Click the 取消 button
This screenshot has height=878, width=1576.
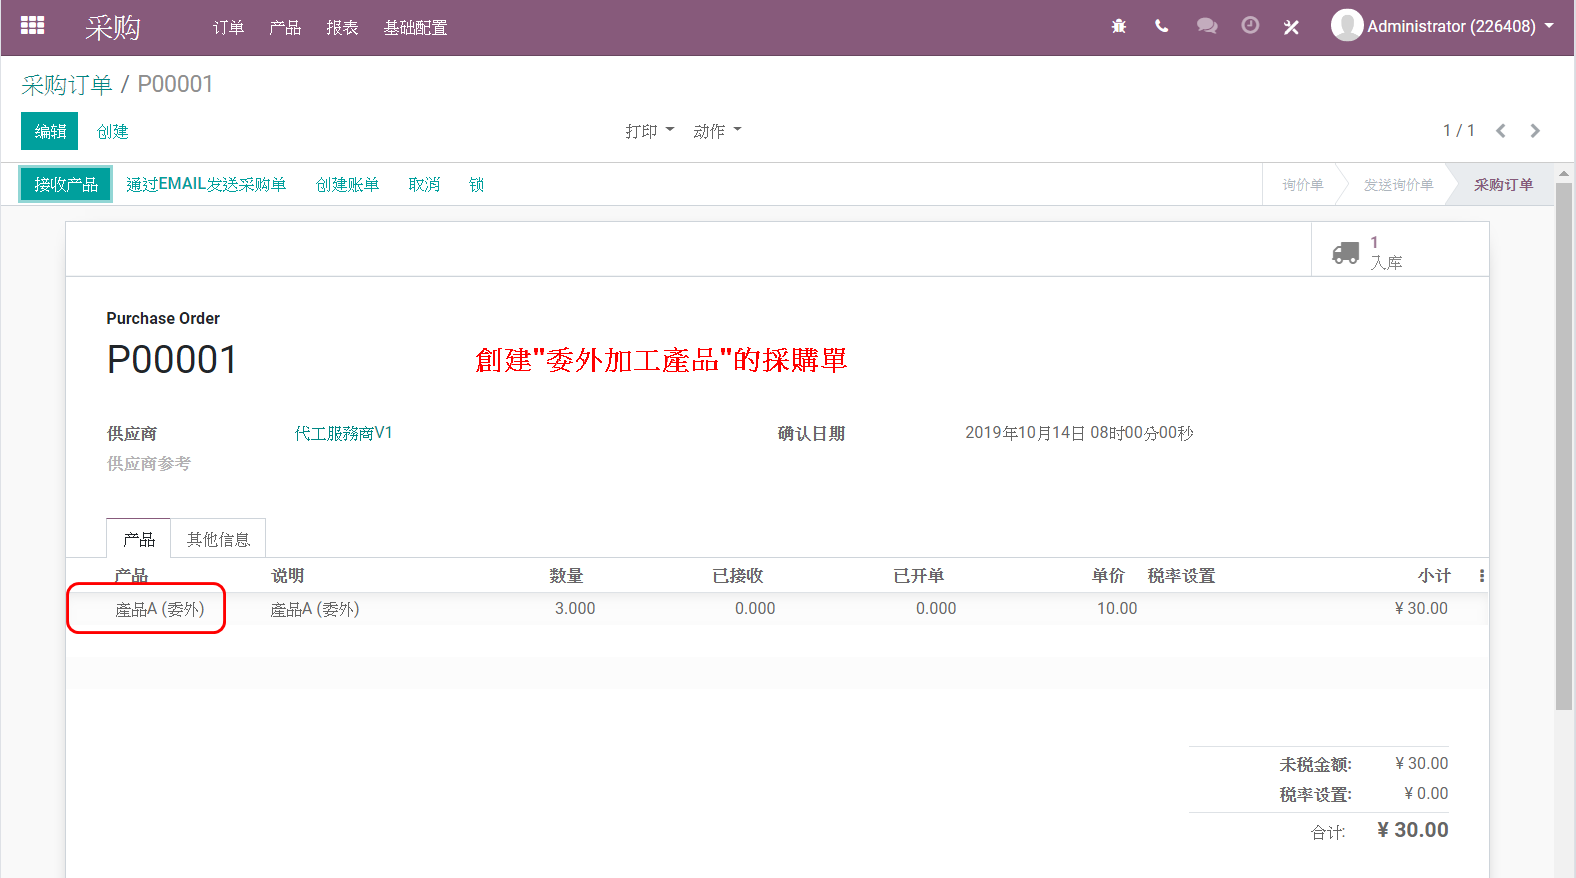[x=424, y=184]
